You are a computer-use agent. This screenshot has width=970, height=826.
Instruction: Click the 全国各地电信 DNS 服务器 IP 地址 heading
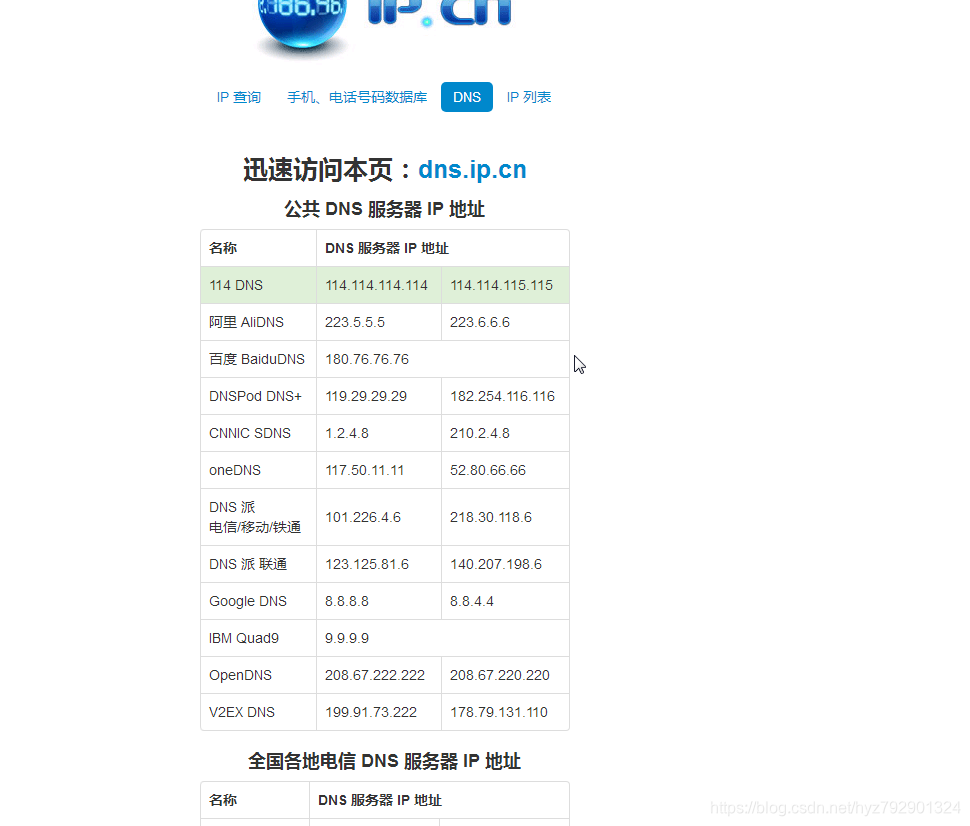click(384, 761)
